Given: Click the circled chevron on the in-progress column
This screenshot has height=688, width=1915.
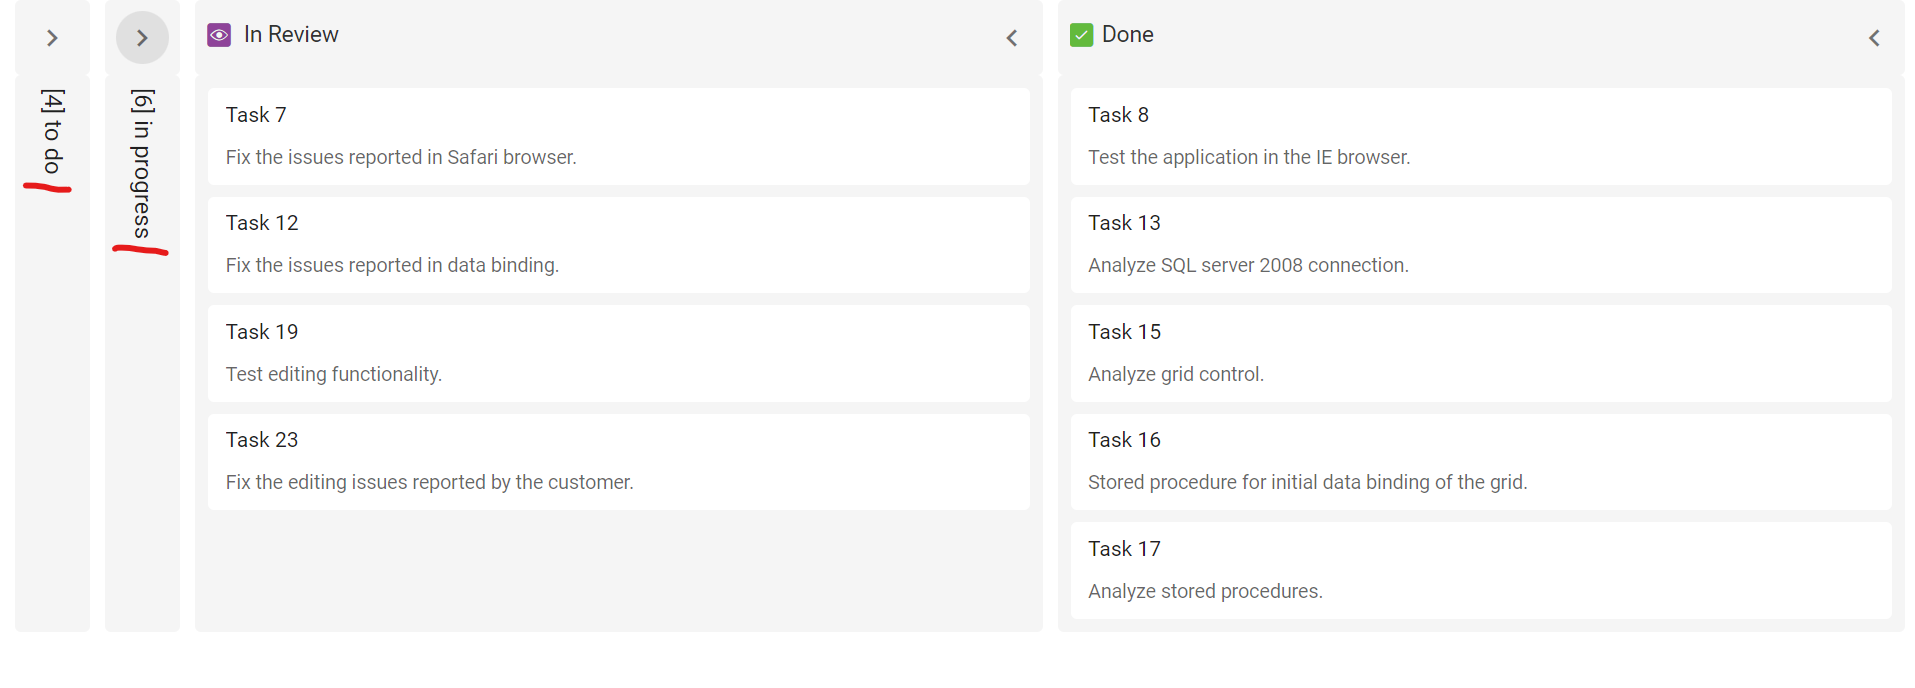Looking at the screenshot, I should pos(142,37).
